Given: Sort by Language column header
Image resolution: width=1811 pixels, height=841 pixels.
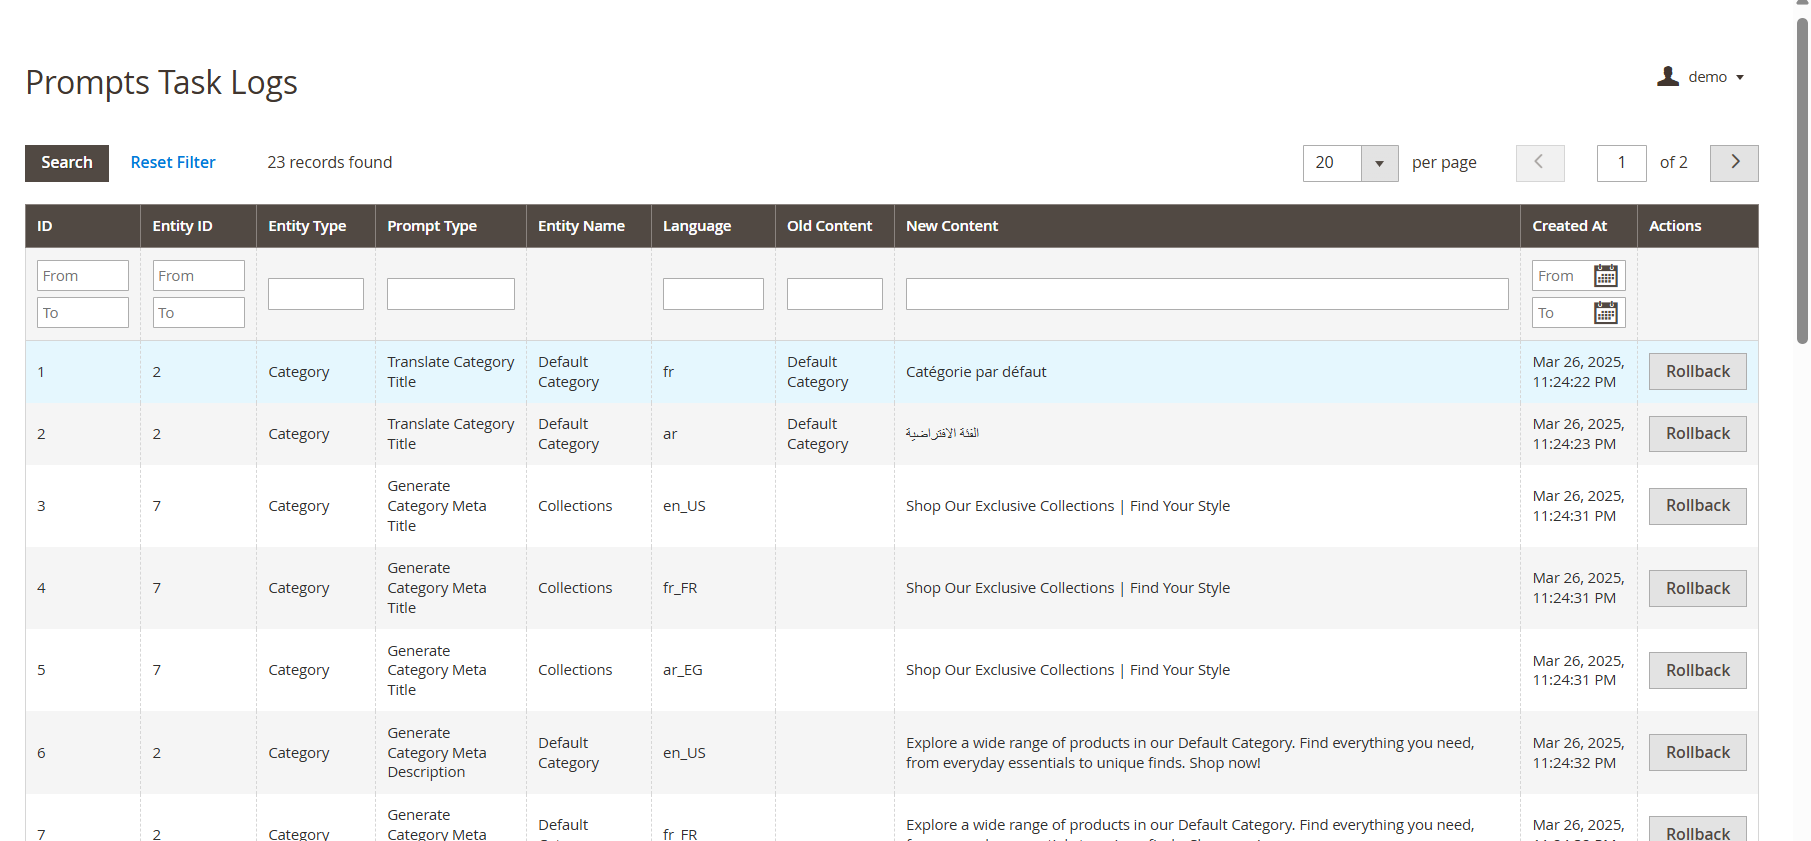Looking at the screenshot, I should click(713, 226).
